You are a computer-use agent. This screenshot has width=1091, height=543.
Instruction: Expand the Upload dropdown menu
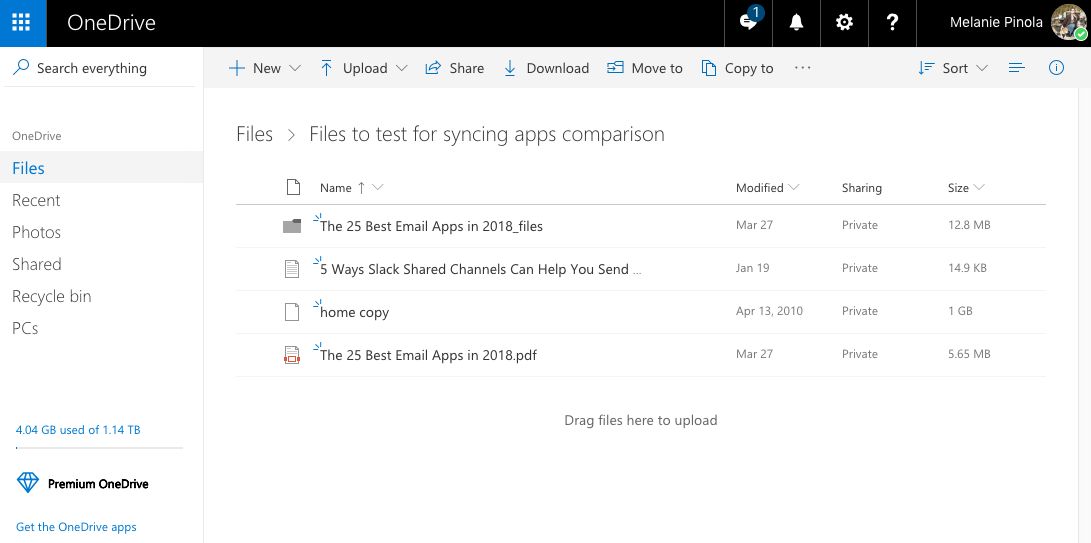(364, 68)
